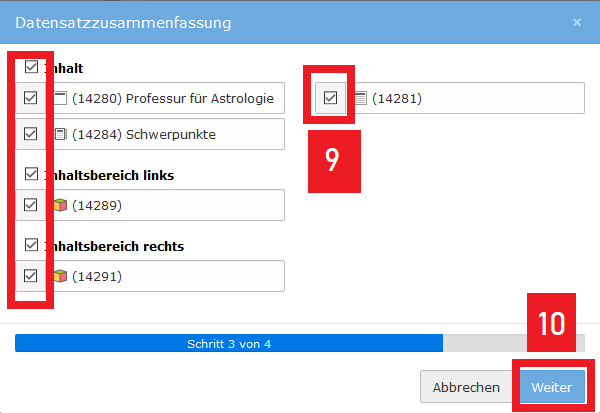Toggle checkbox for record 14289
This screenshot has width=600, height=413.
click(x=31, y=205)
